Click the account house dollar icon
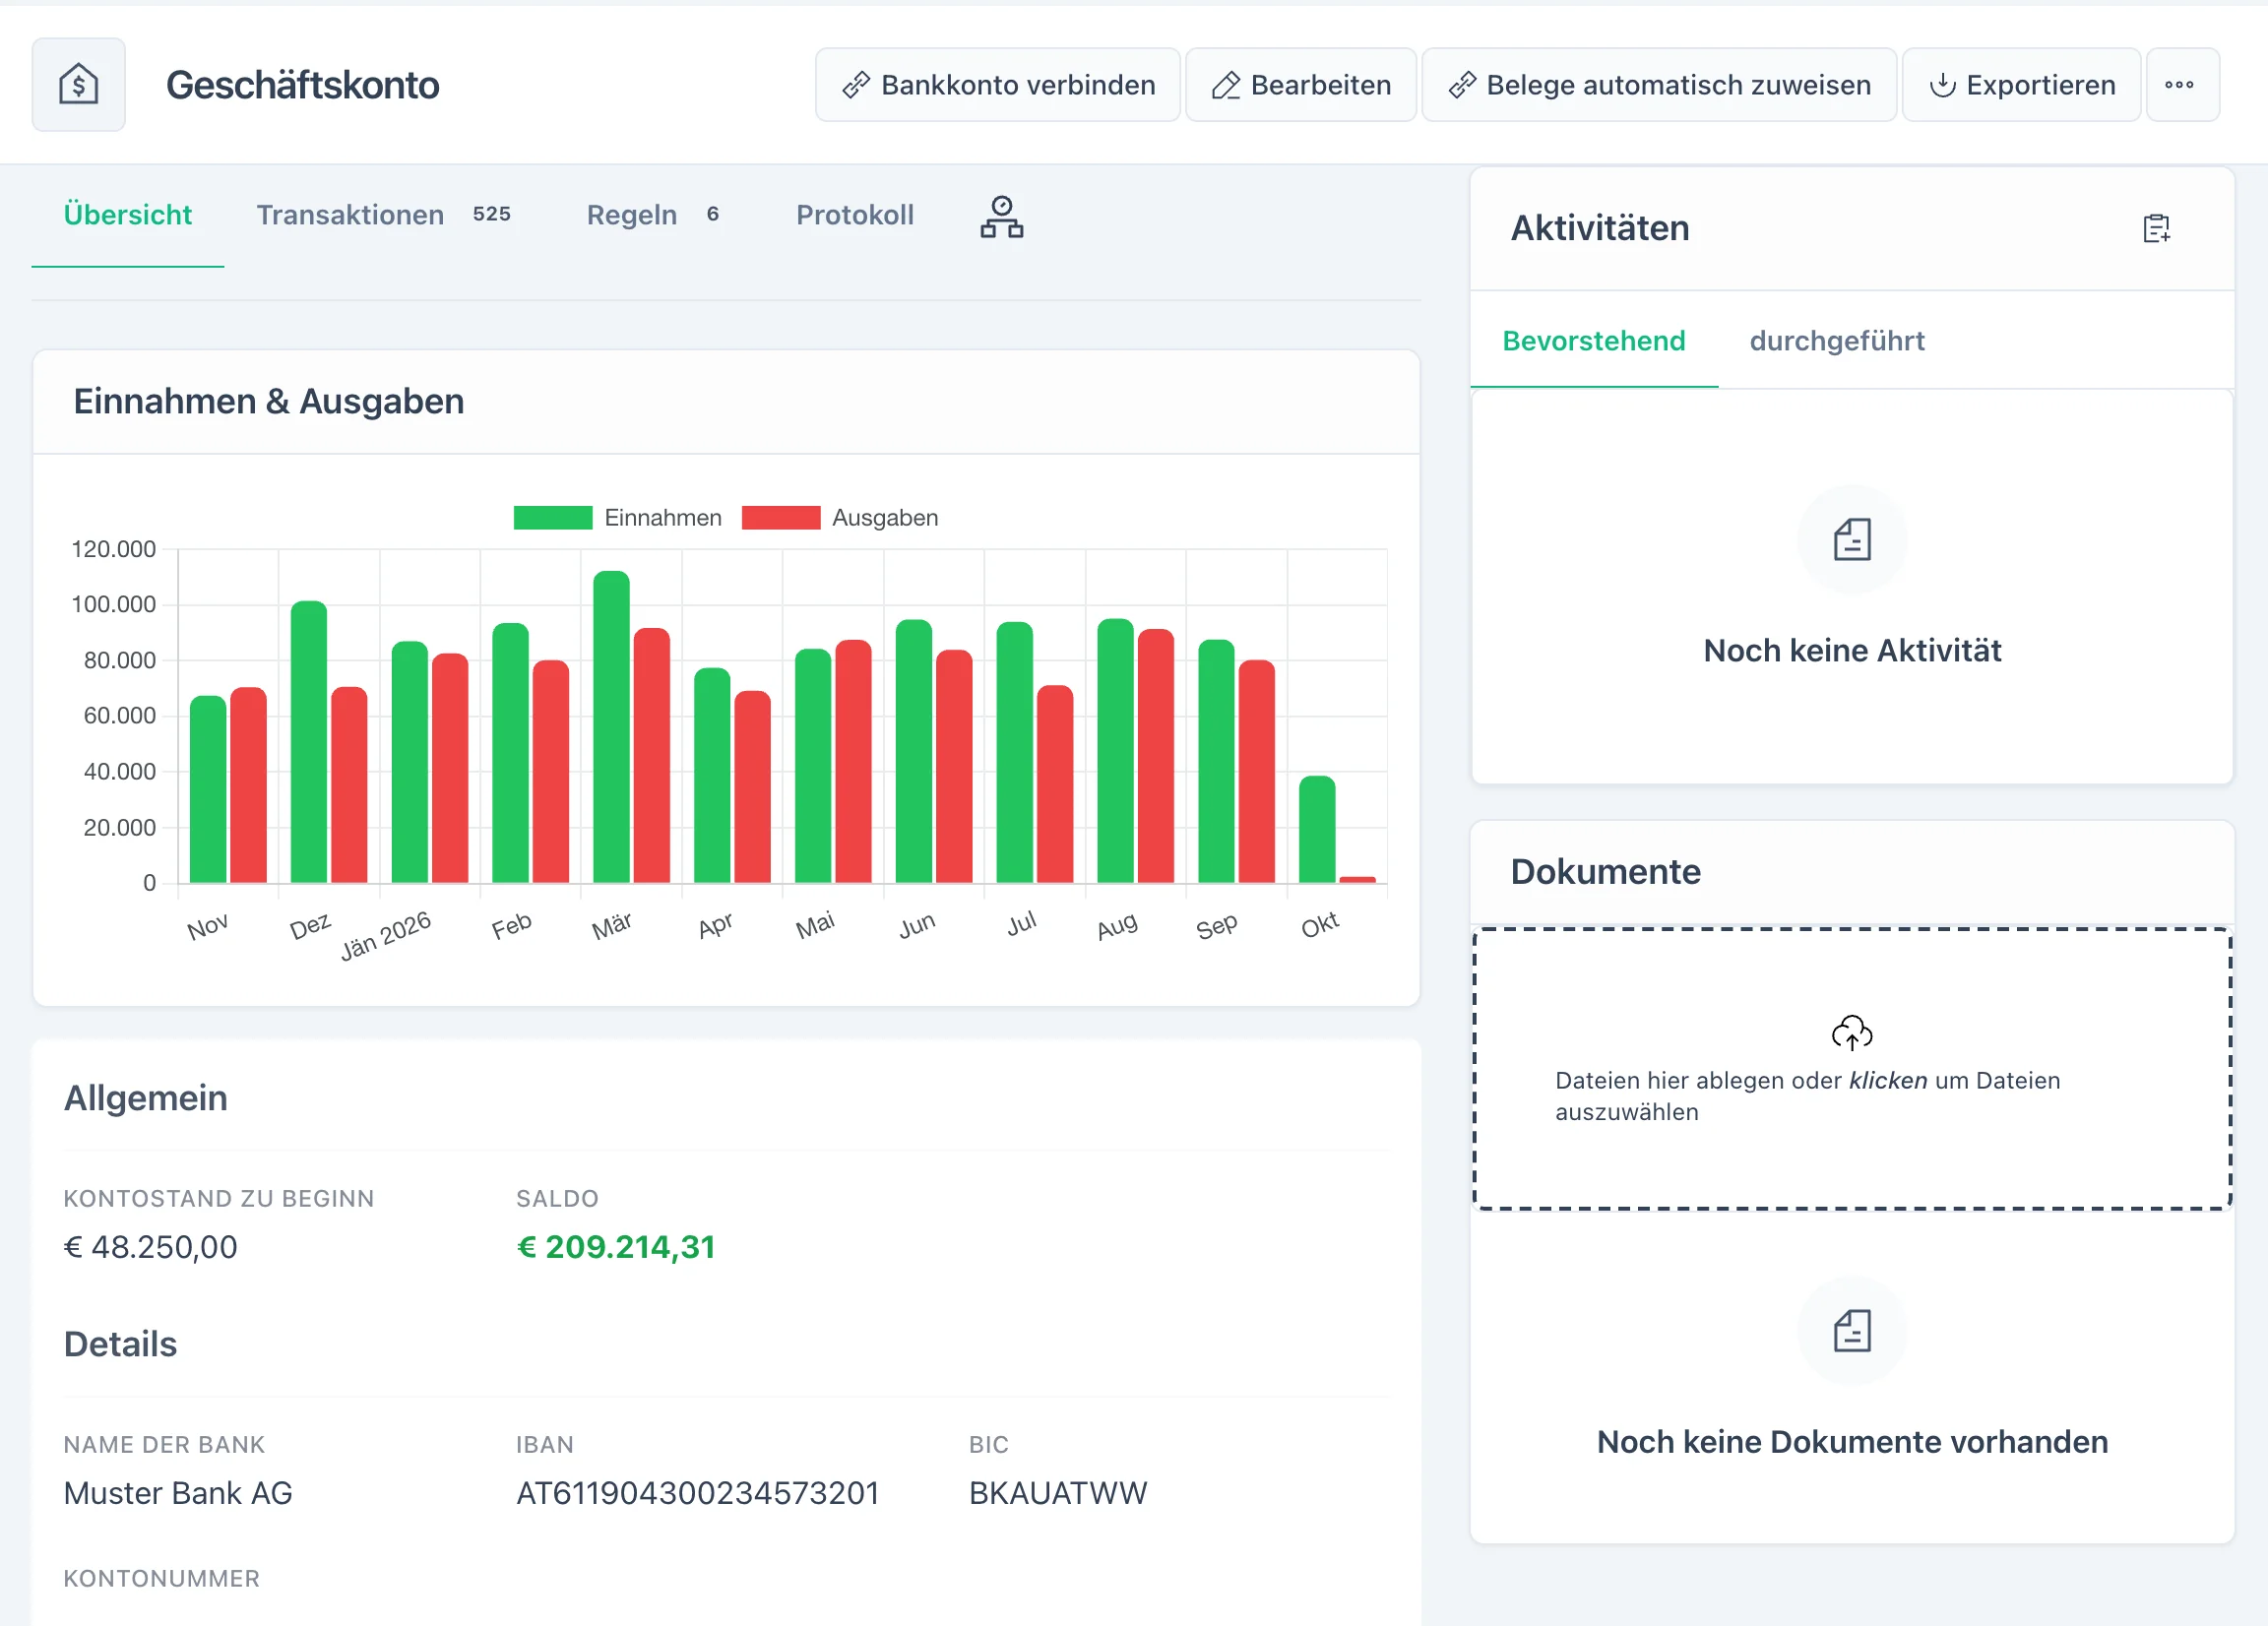 (78, 85)
